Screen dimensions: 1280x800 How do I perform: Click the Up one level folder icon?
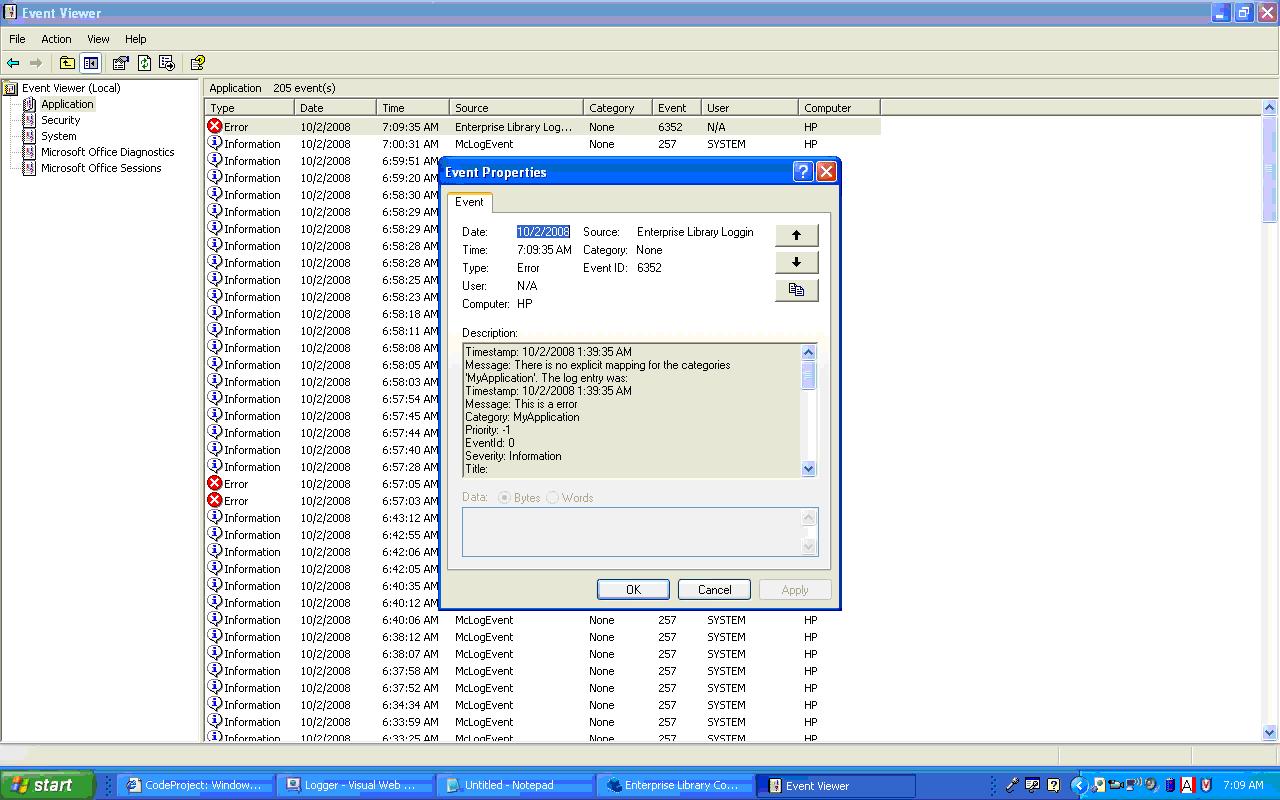pos(67,63)
